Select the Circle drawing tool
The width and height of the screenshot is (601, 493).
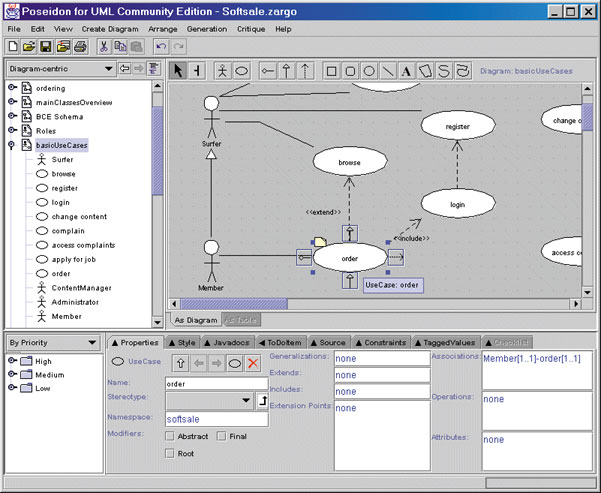[369, 71]
